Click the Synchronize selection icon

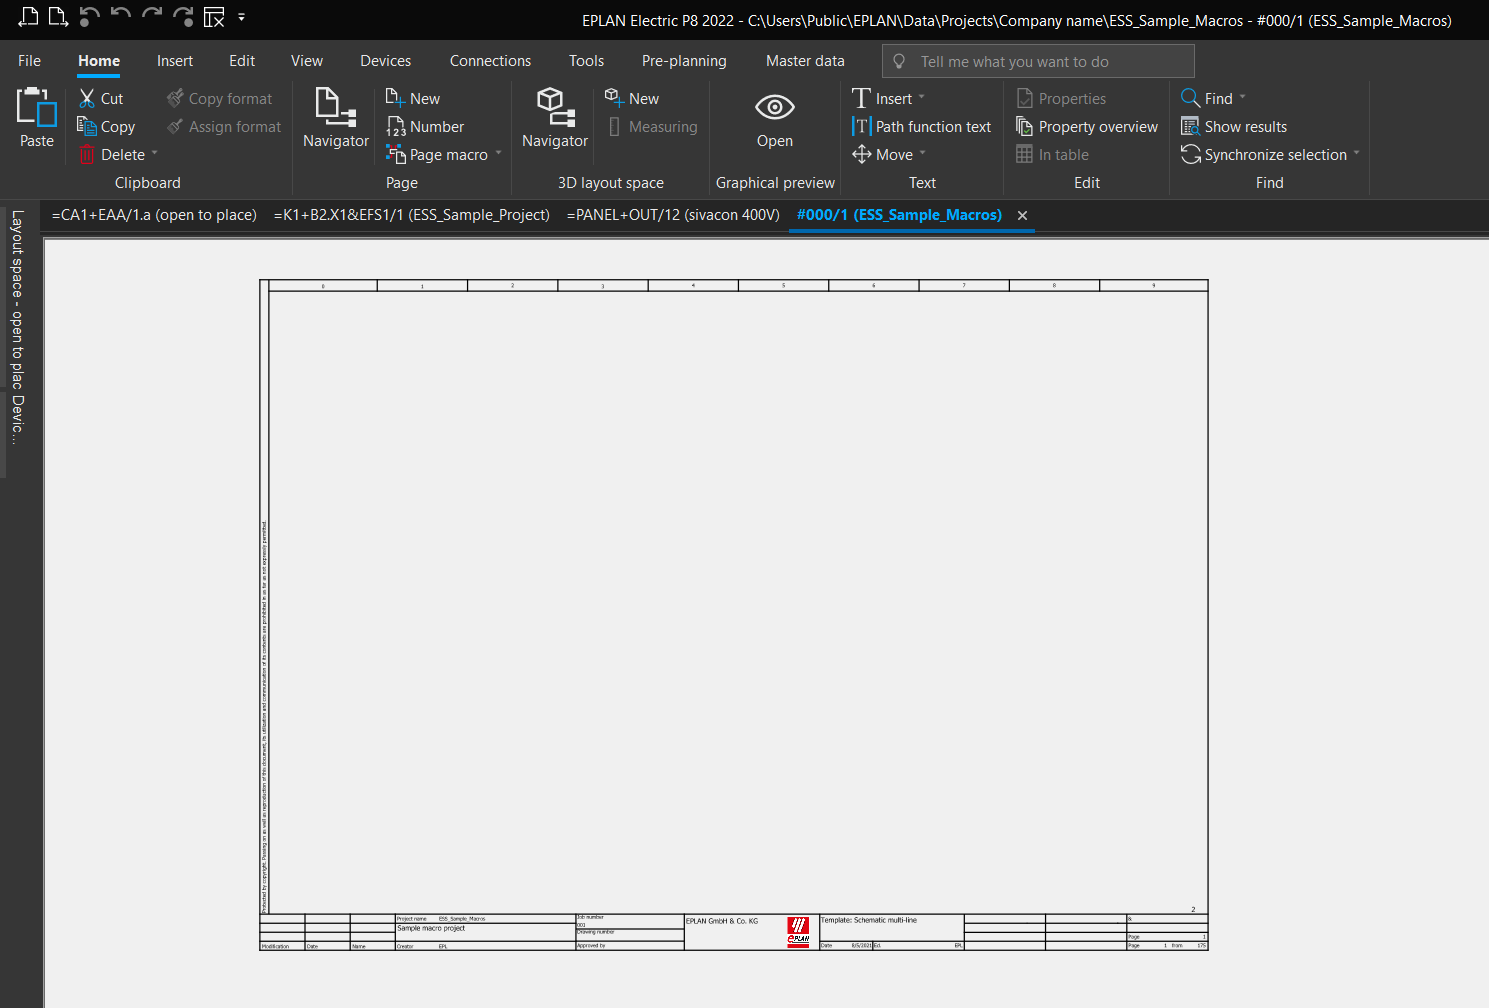[x=1190, y=154]
